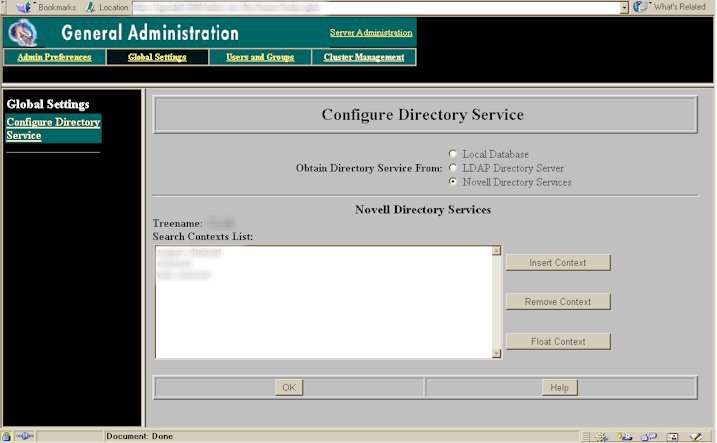This screenshot has width=717, height=443.
Task: Click the security lock status icon
Action: click(6, 436)
